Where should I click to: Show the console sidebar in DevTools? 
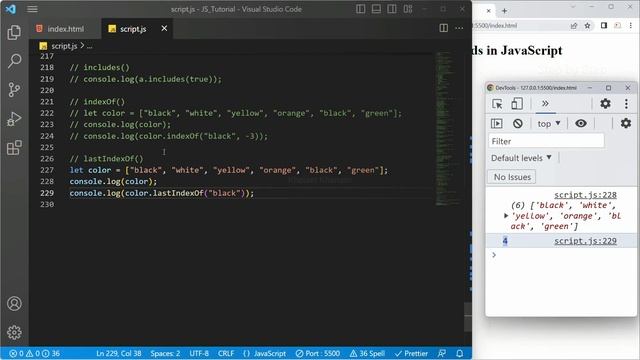click(497, 123)
